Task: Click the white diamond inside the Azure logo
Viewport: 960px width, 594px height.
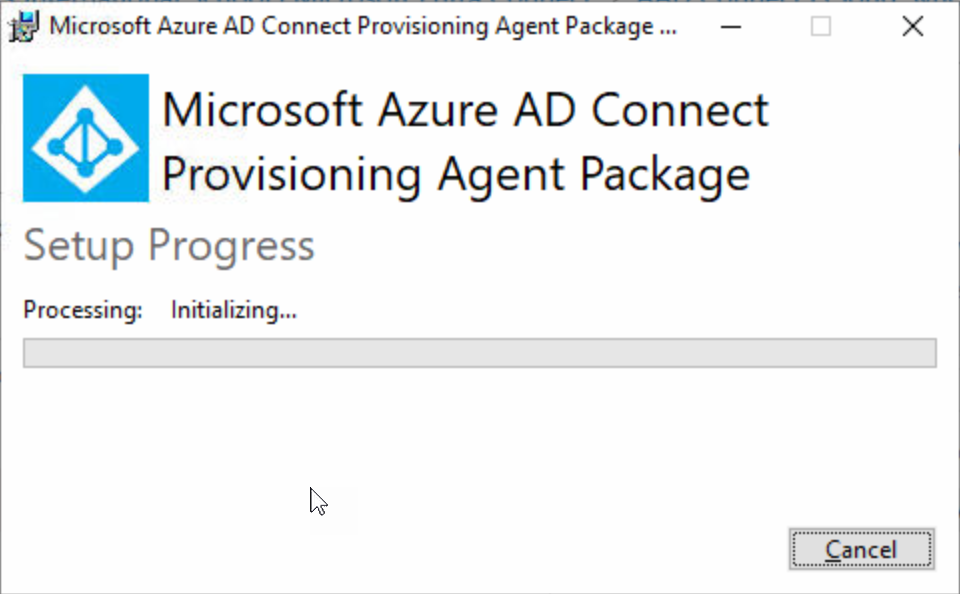Action: pos(86,138)
